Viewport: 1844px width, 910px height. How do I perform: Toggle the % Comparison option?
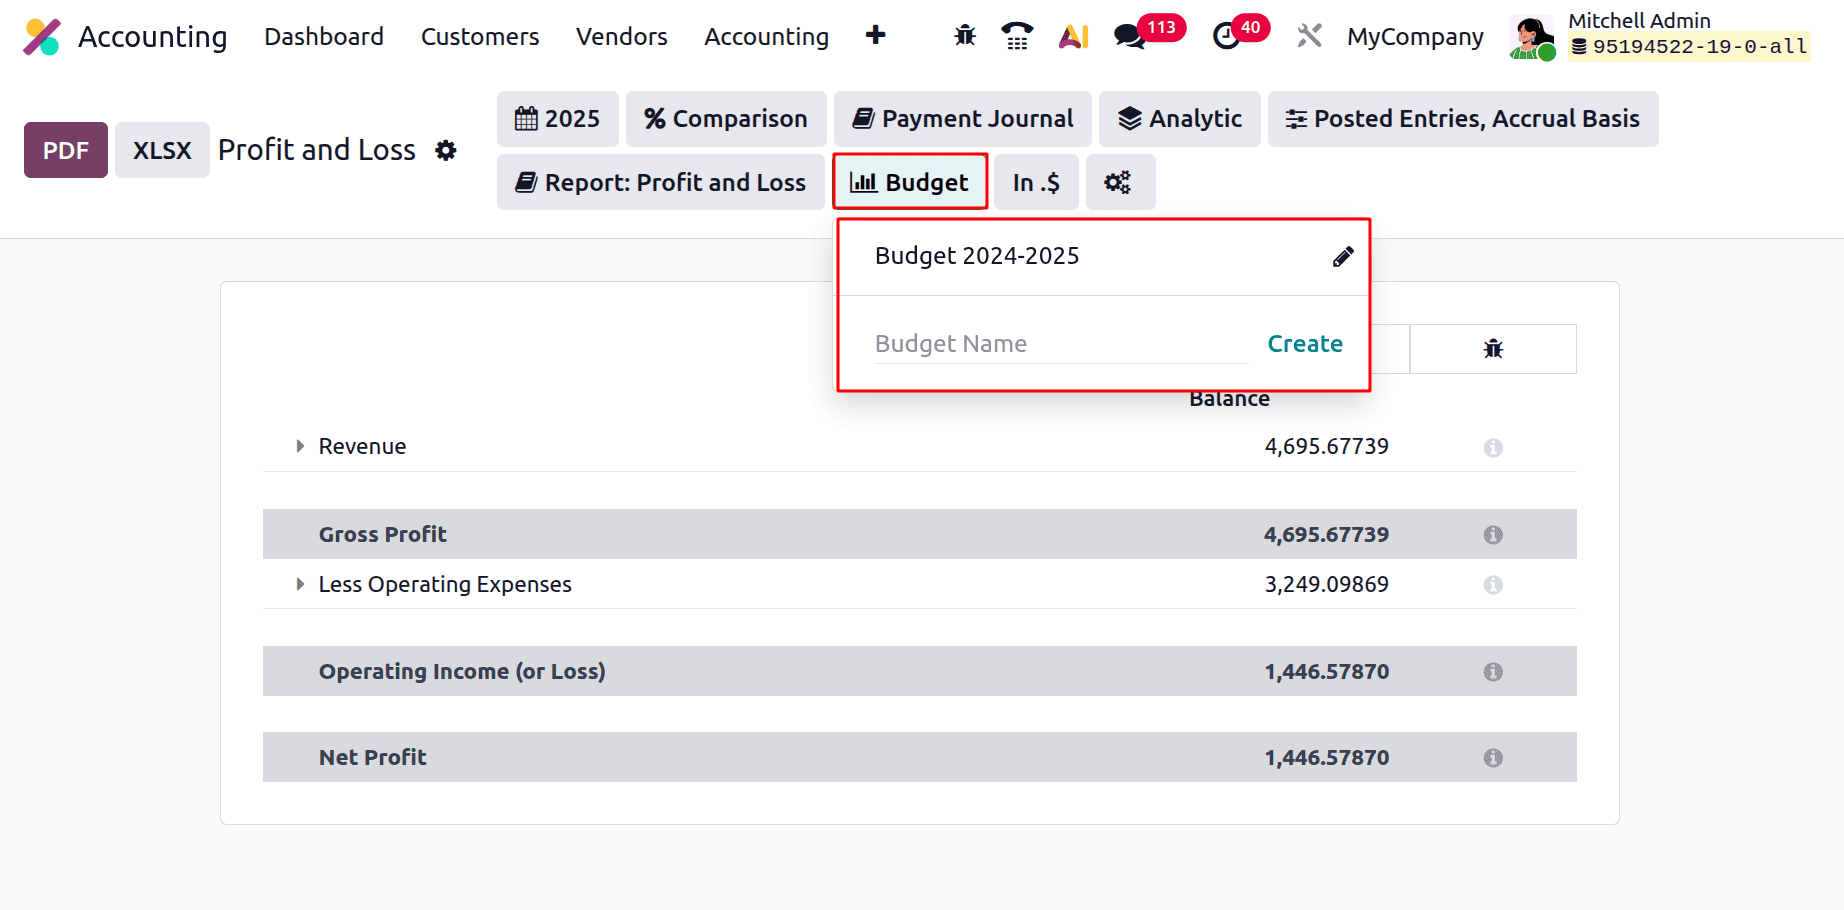726,118
